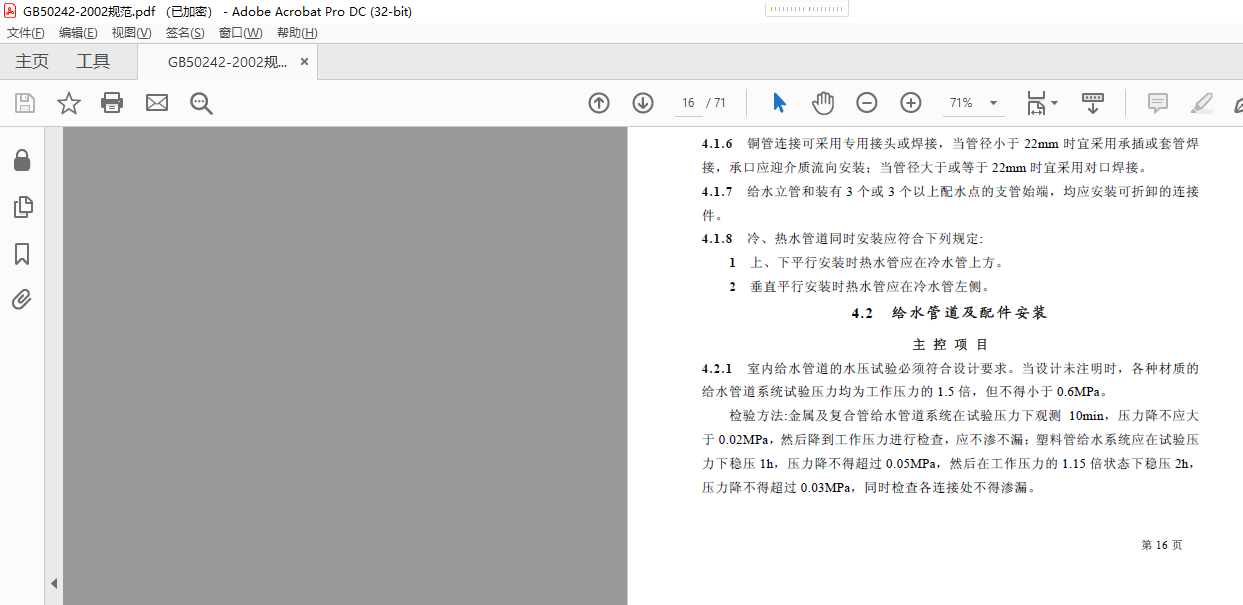Click the clause number 4.1.6

point(717,144)
